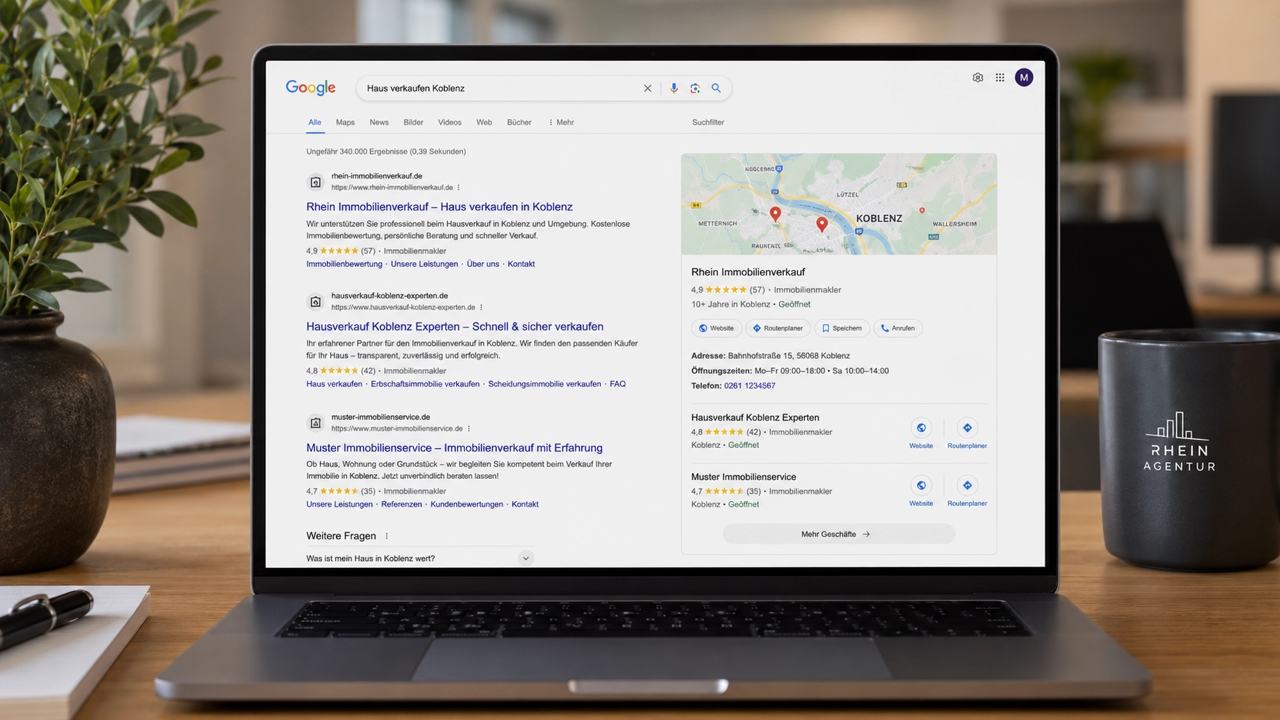Open result 'Hausverkauf Koblenz Experten – Schnell & sicher verkaufen'

[x=455, y=326]
